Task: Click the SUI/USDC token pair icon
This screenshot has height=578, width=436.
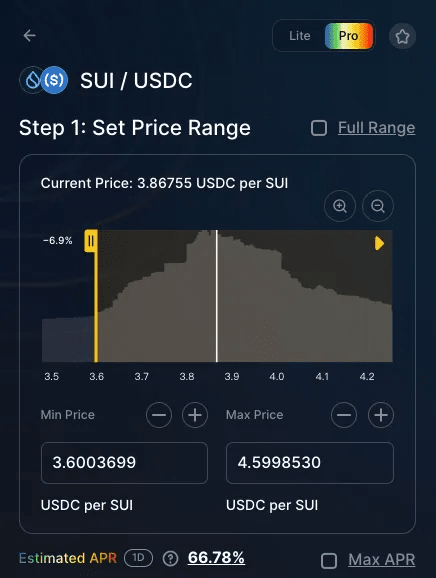Action: 44,80
